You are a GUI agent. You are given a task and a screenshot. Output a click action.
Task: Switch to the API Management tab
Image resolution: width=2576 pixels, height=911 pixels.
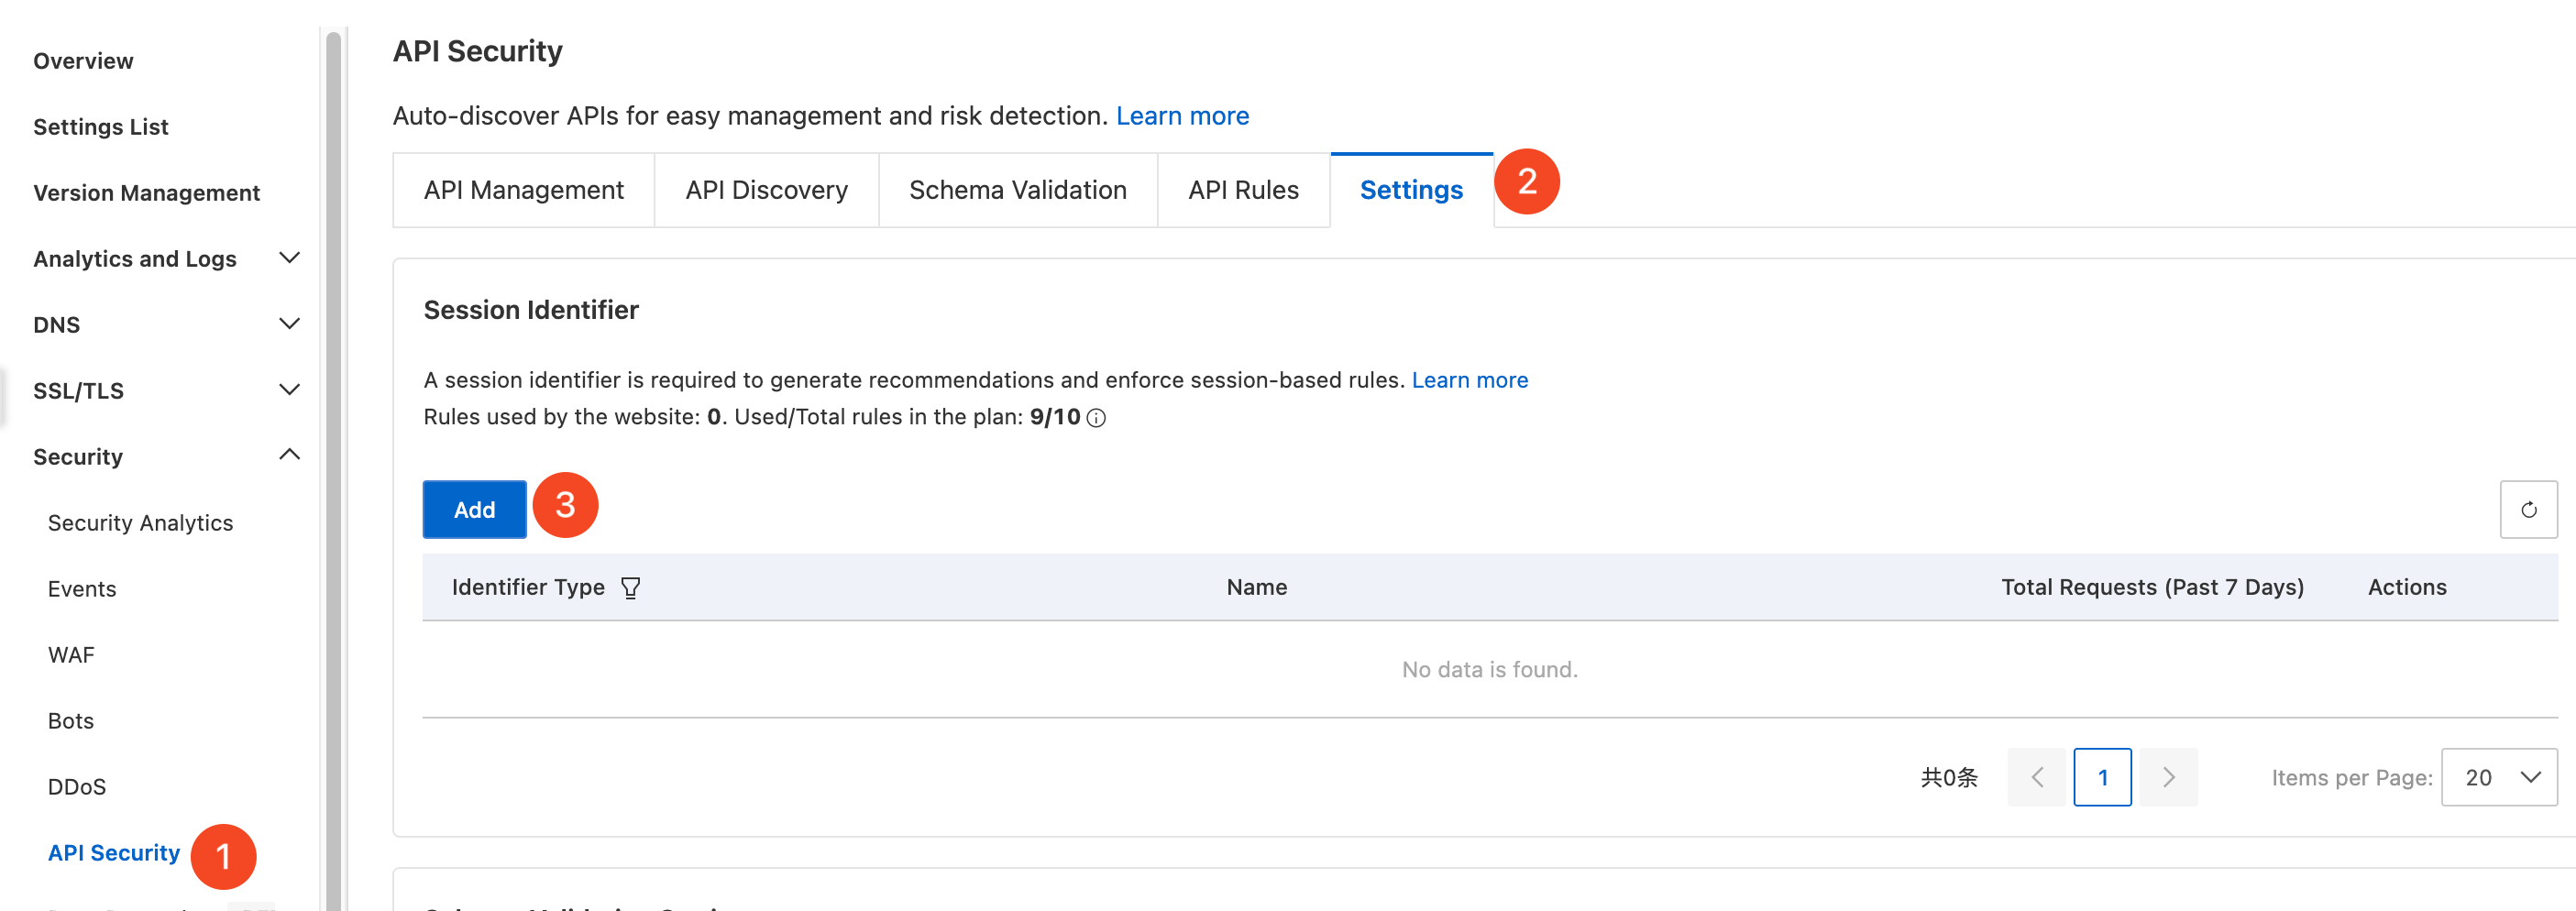pyautogui.click(x=523, y=190)
